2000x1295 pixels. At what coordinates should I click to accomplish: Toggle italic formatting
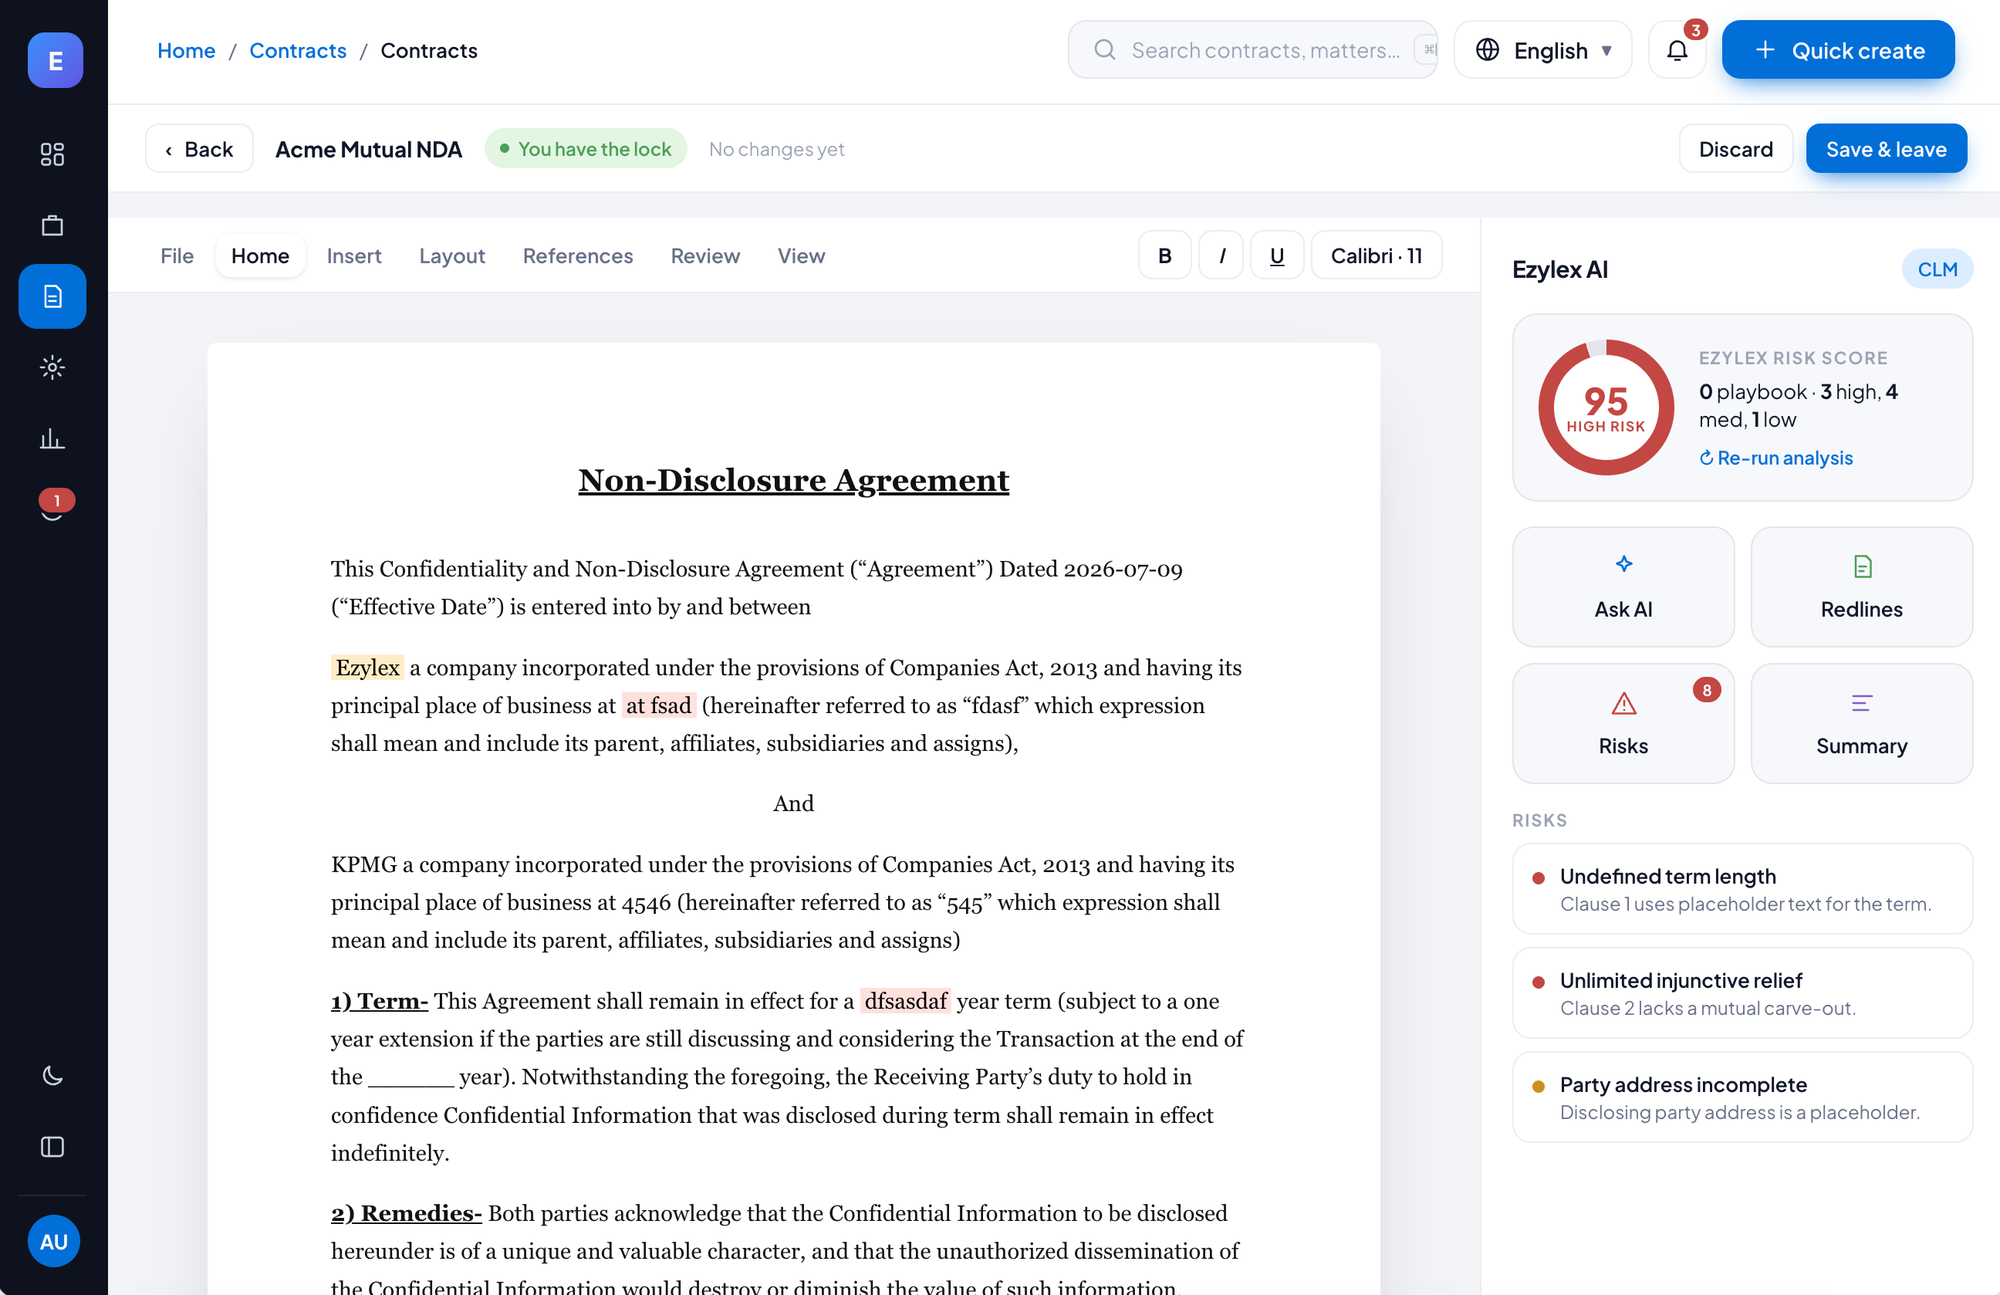(x=1221, y=256)
